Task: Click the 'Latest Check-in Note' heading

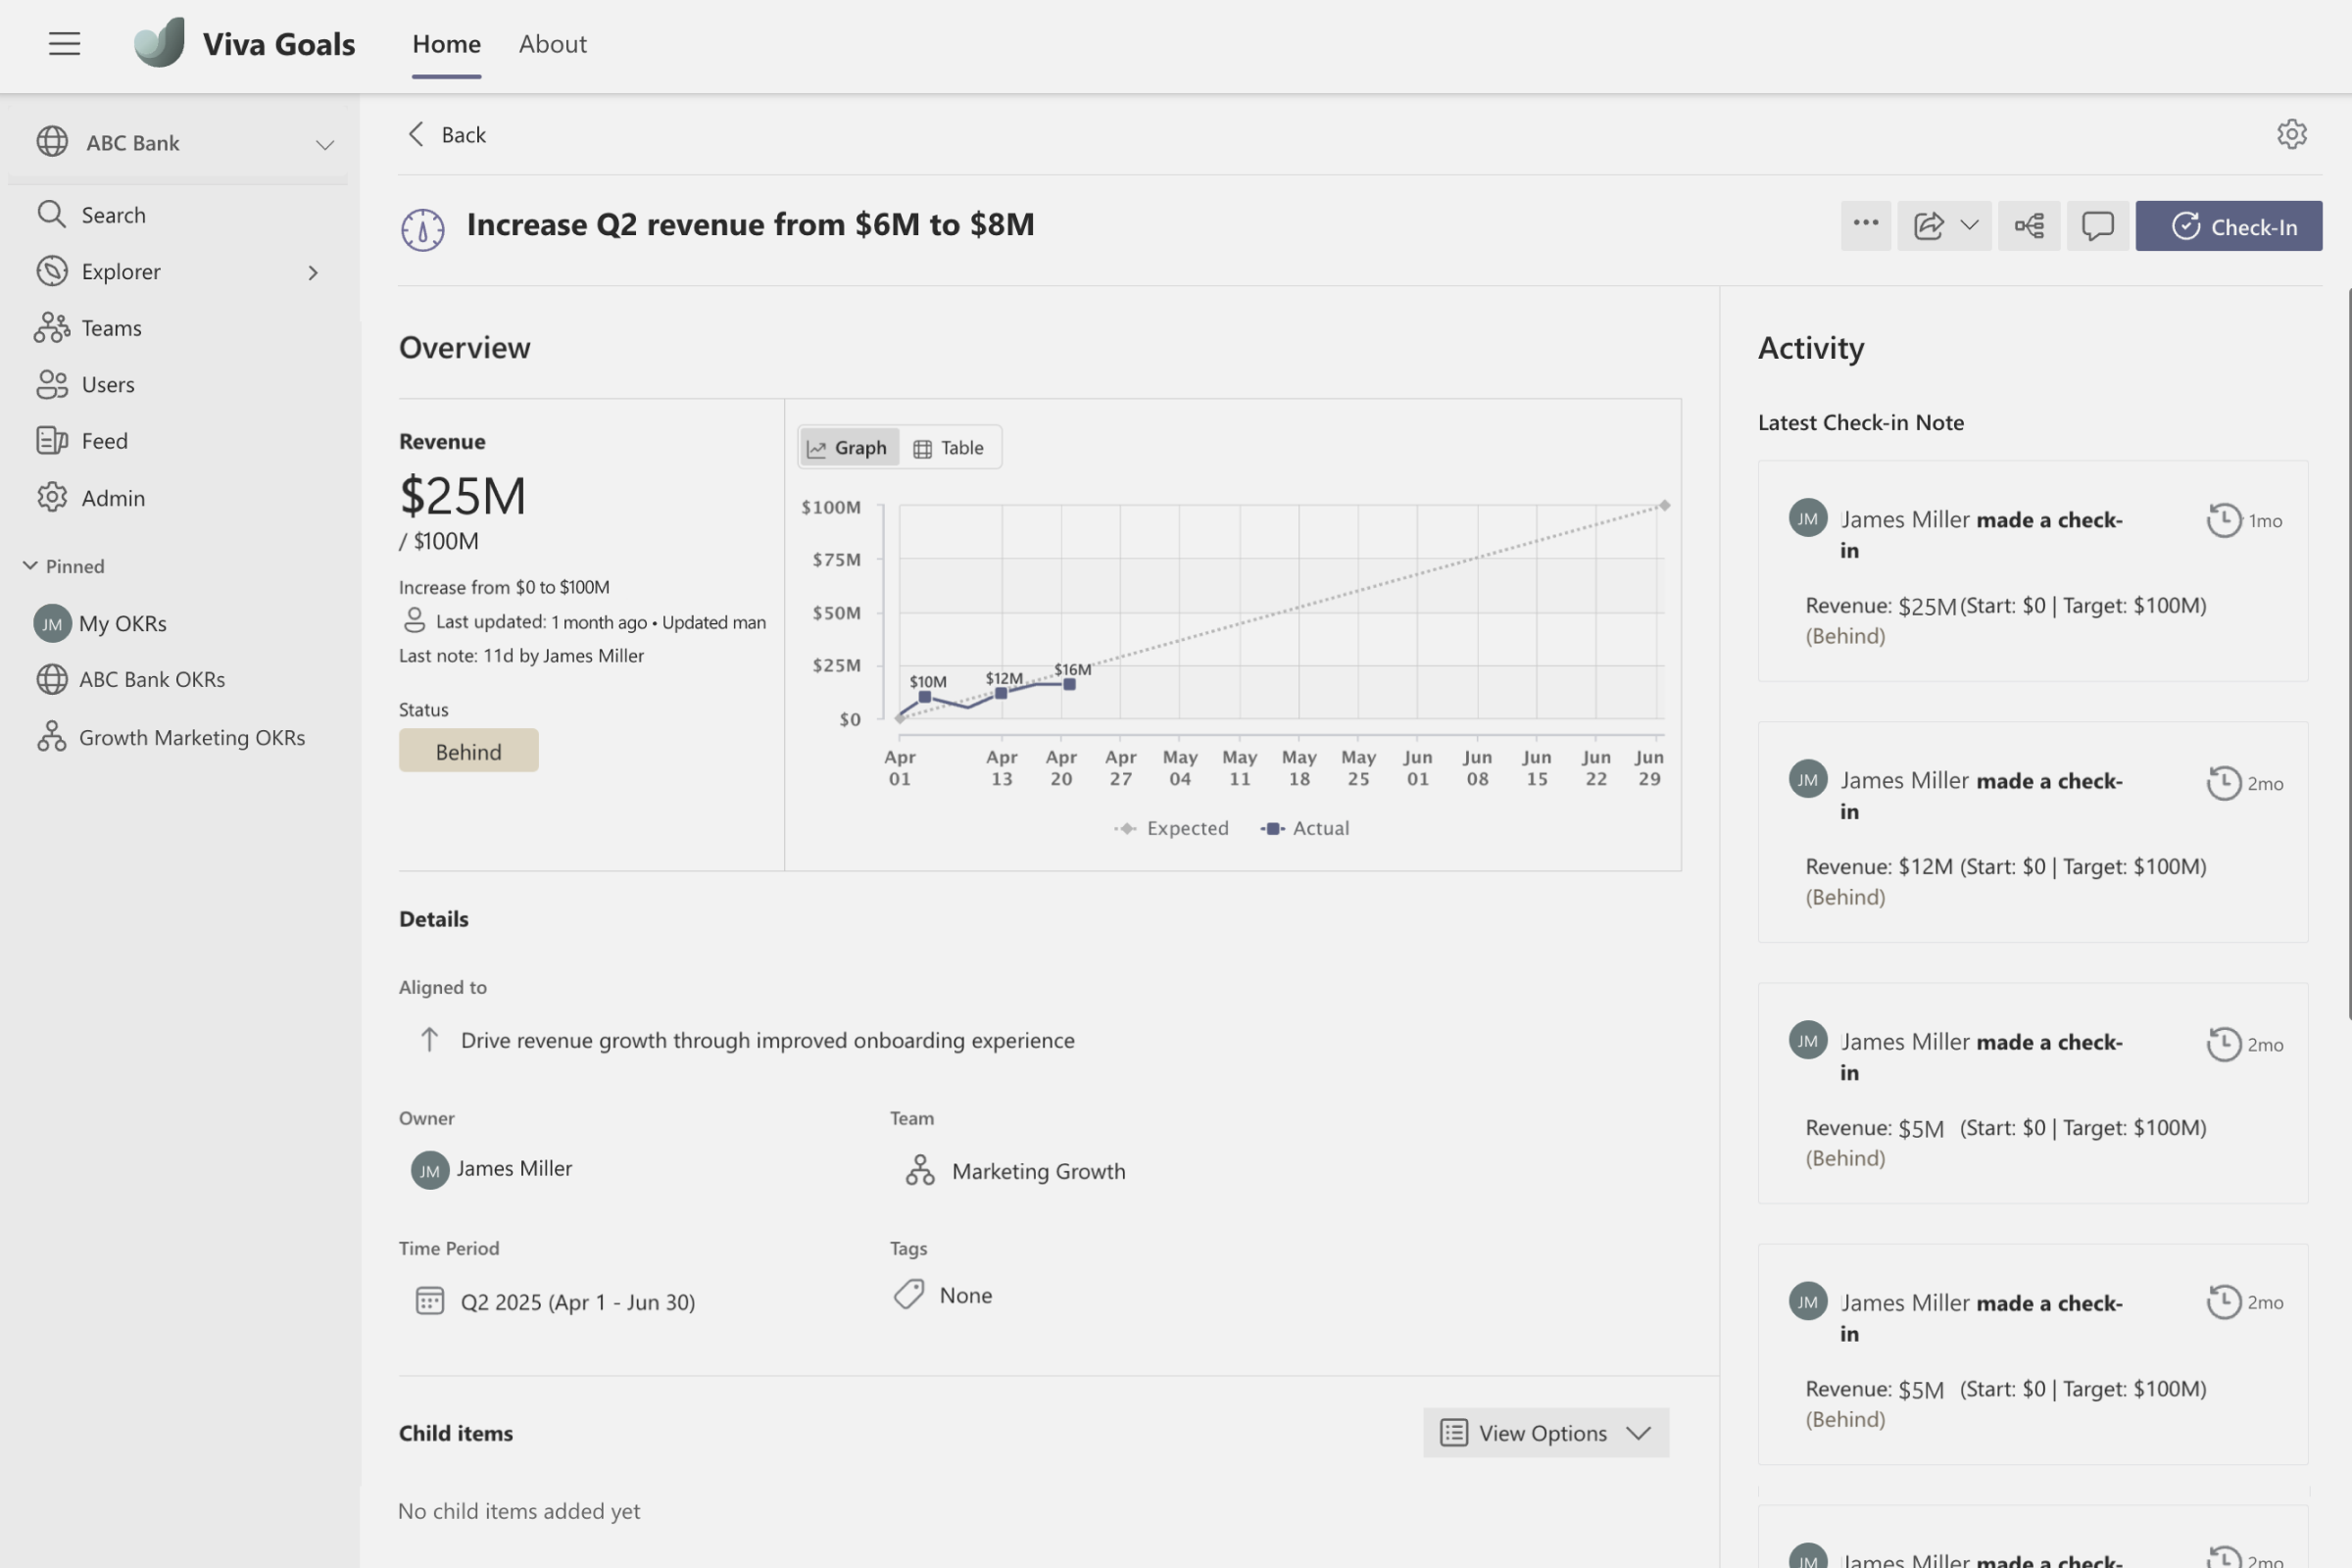Action: [x=1860, y=422]
